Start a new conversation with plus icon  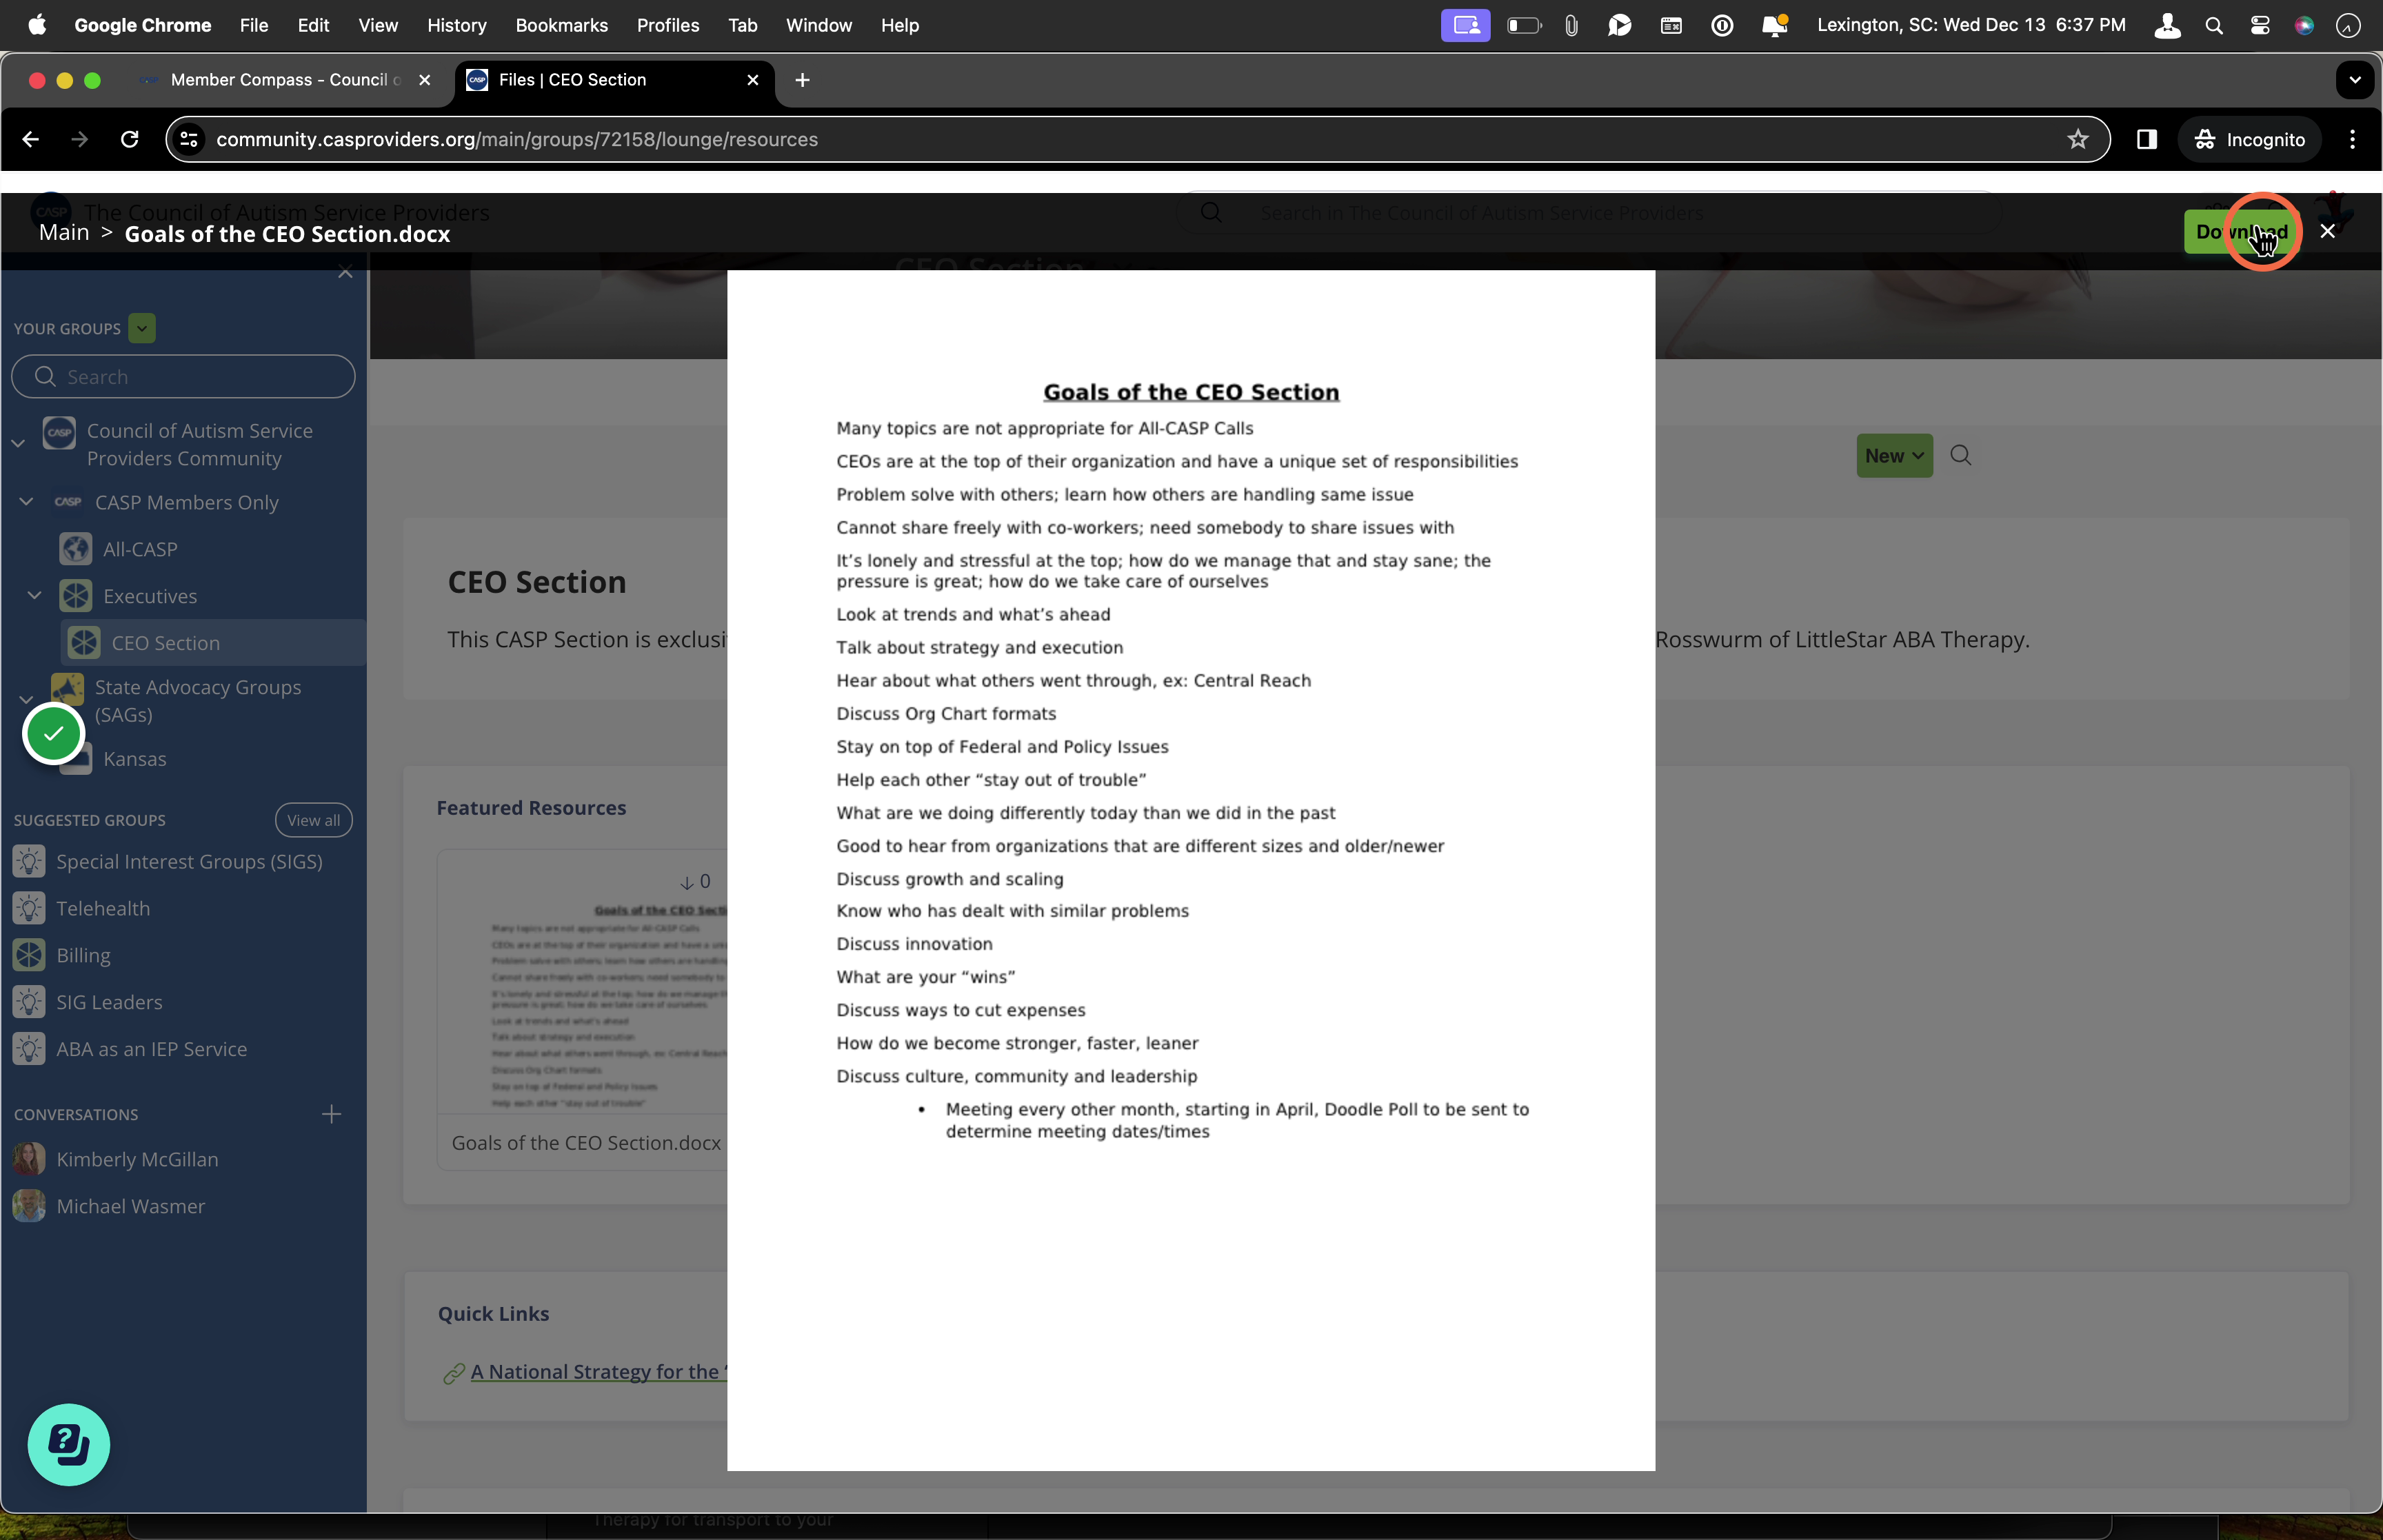332,1114
